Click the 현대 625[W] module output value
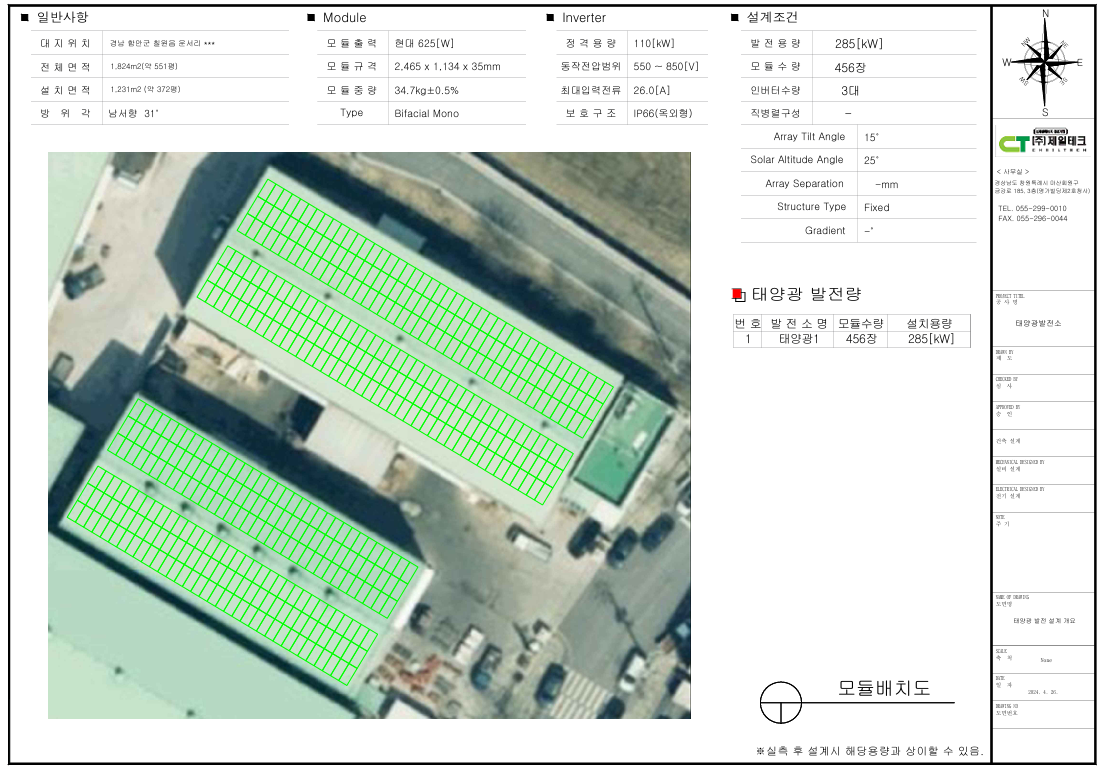This screenshot has height=772, width=1103. 425,43
